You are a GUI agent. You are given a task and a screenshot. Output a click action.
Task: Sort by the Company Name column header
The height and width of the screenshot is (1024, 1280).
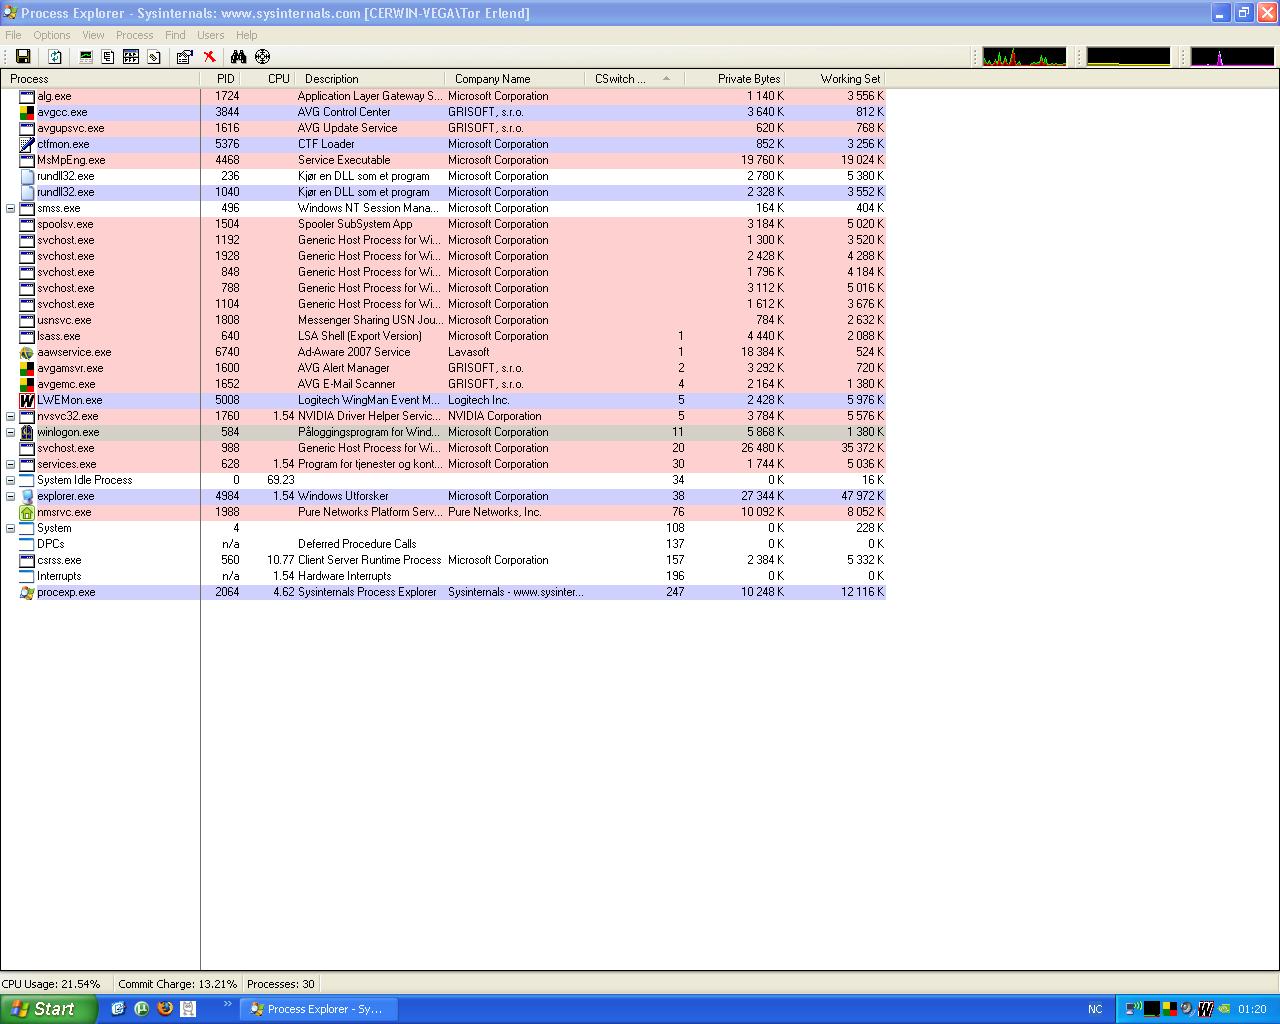[x=515, y=79]
